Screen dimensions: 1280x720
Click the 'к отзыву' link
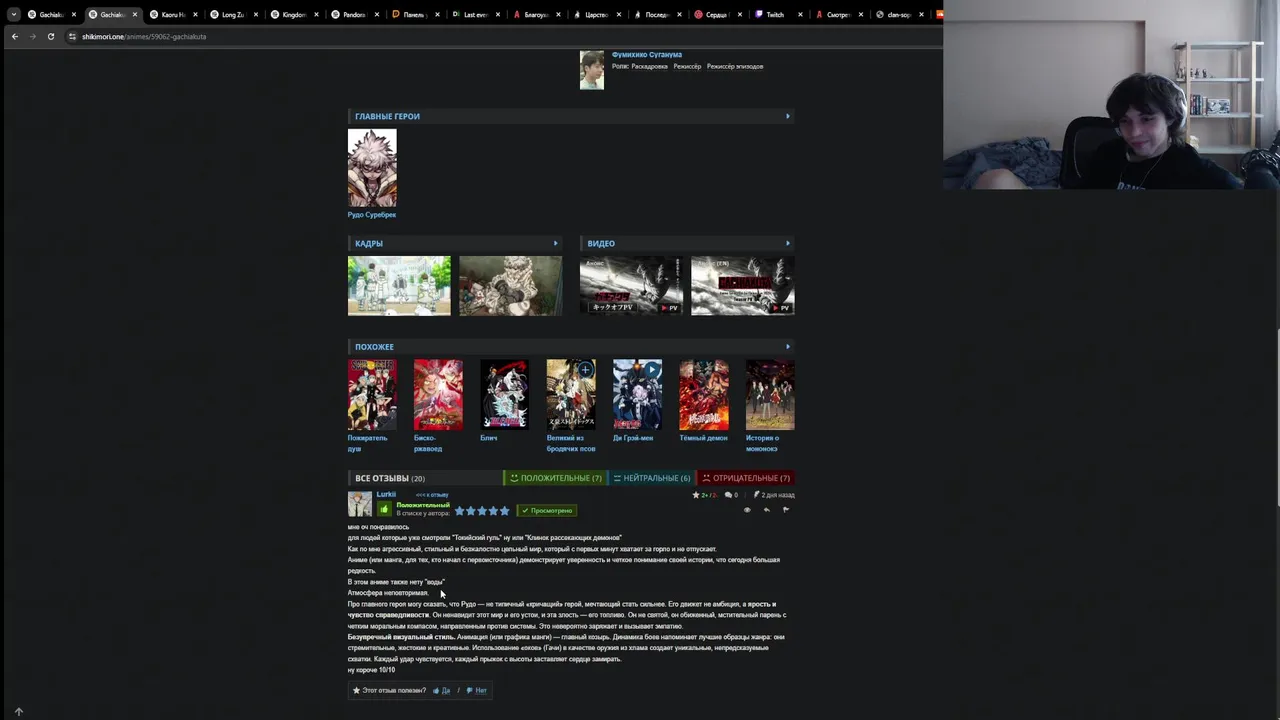point(432,495)
